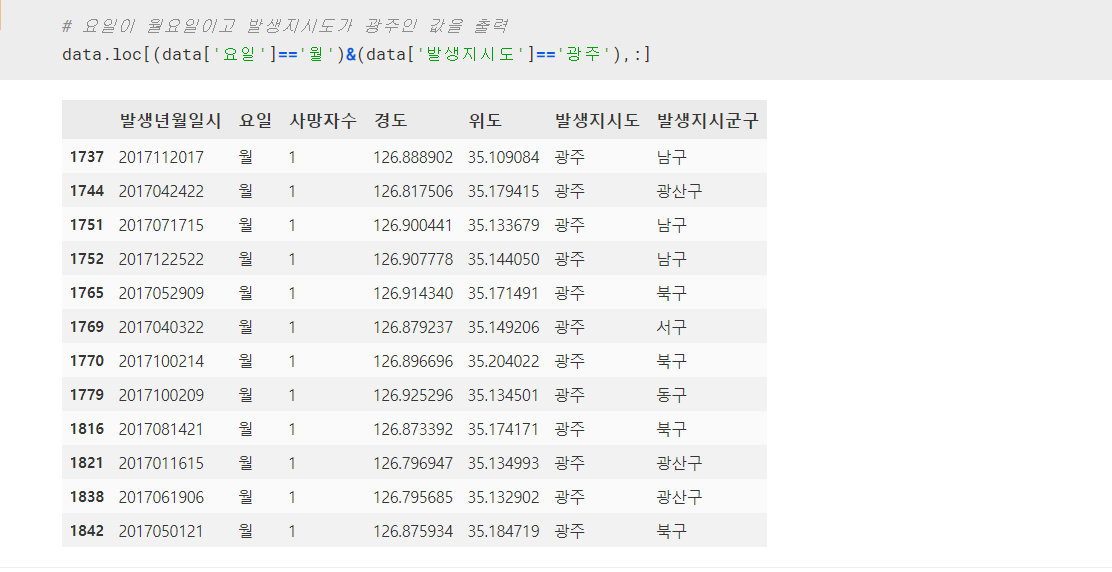Click date value 2017042422
1112x572 pixels.
tap(161, 191)
